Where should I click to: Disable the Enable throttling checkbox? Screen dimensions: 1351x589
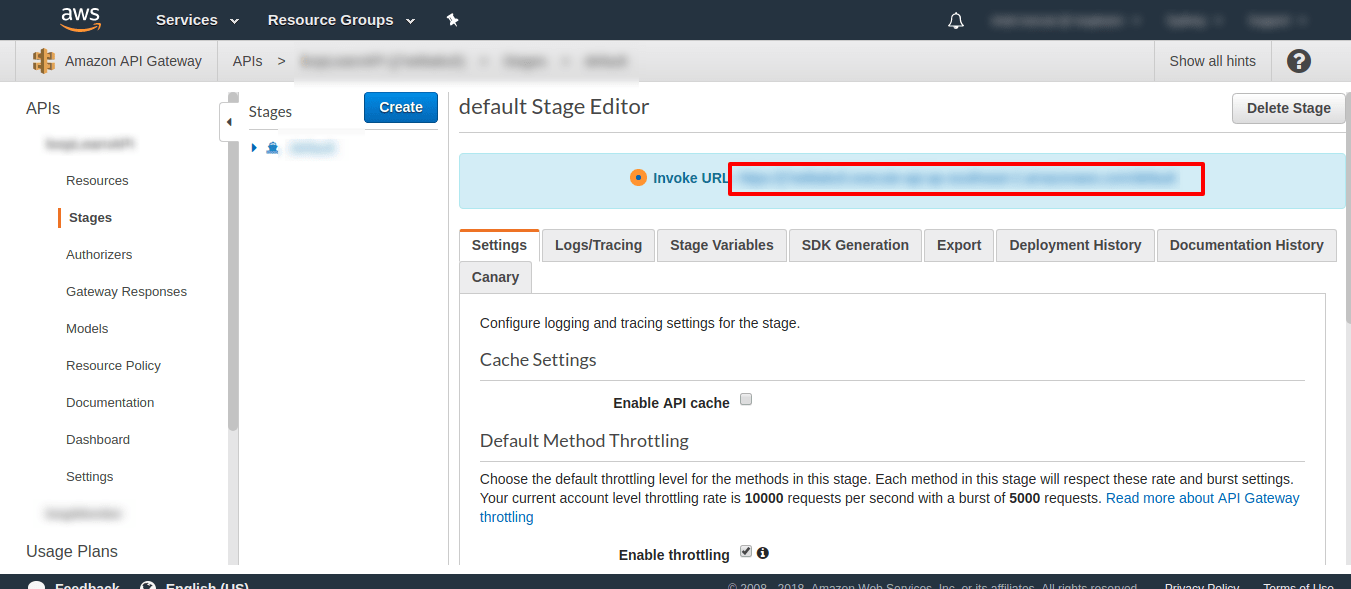tap(745, 550)
